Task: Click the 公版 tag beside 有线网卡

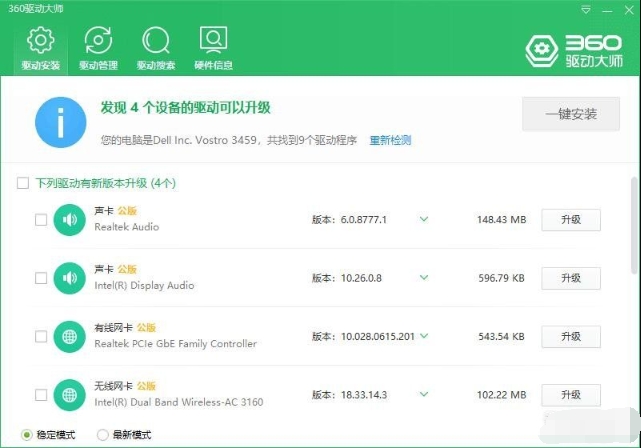Action: point(146,327)
